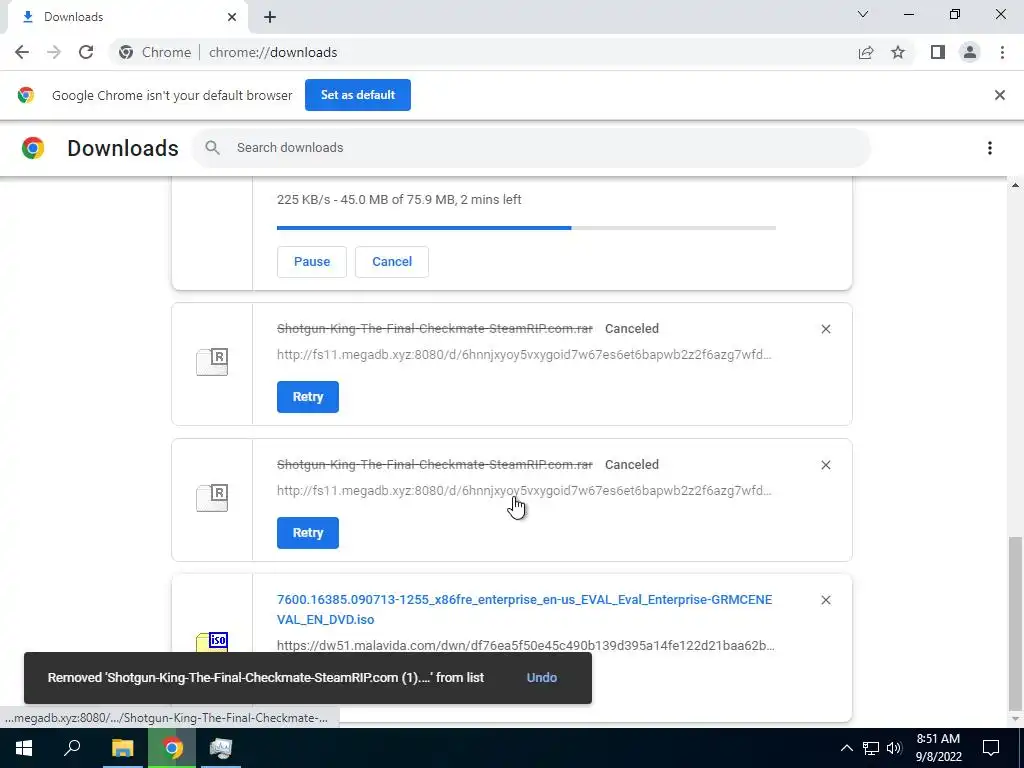1024x768 pixels.
Task: Open the network tray icon
Action: tap(871, 748)
